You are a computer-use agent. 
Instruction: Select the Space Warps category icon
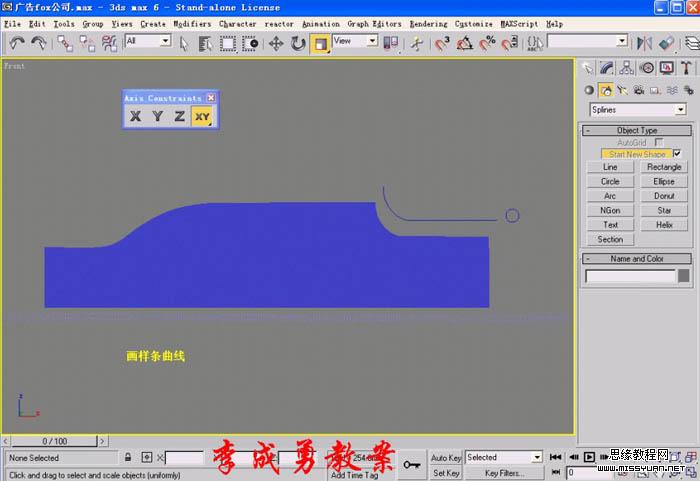pyautogui.click(x=672, y=90)
